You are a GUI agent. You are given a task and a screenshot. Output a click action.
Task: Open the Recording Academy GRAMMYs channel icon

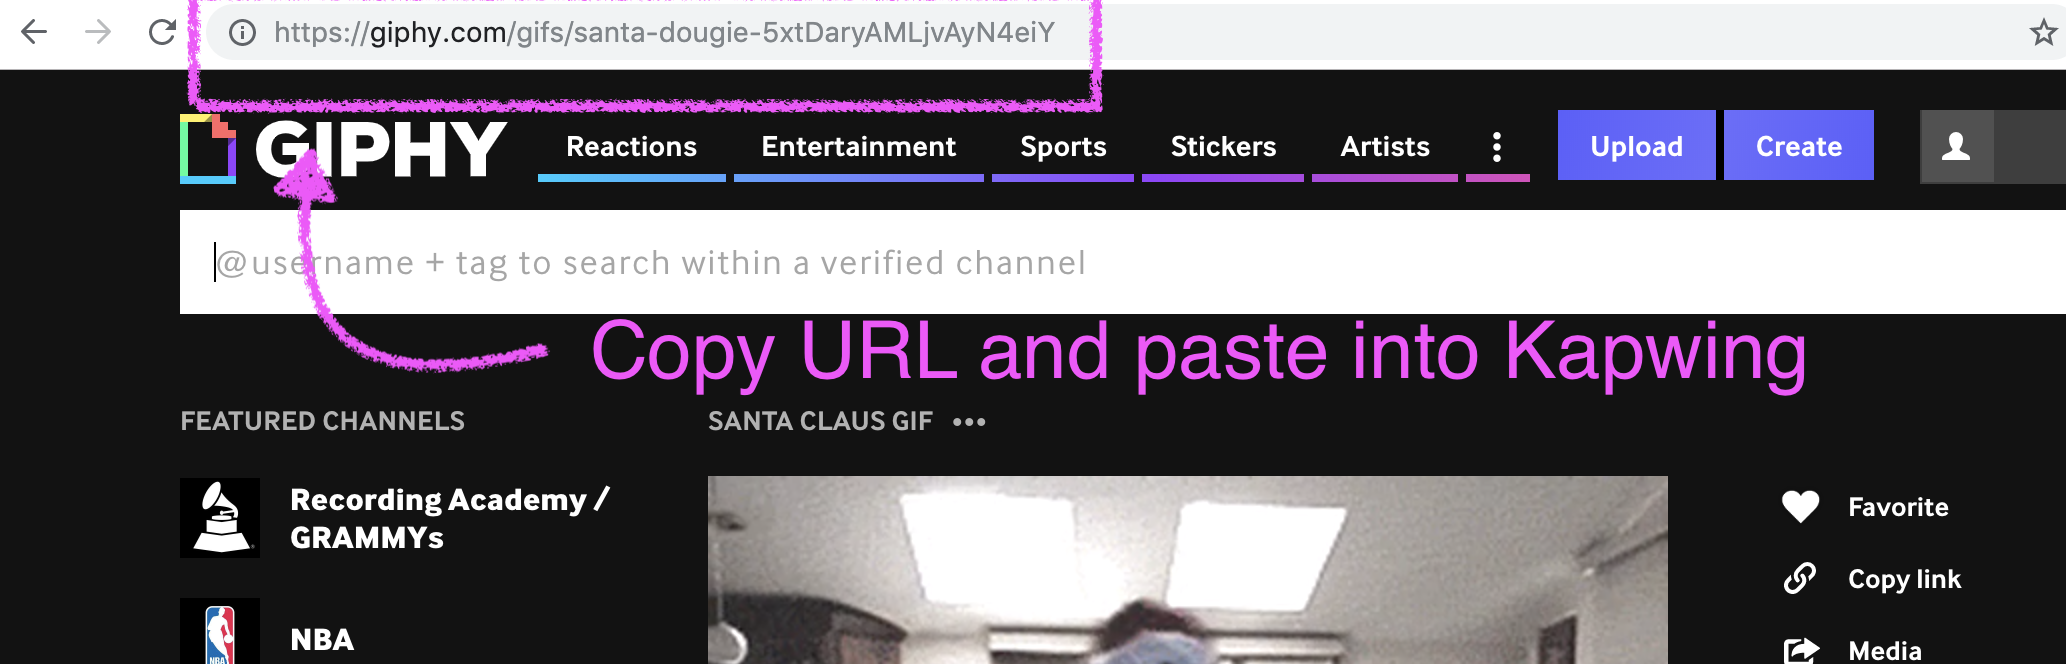tap(220, 518)
